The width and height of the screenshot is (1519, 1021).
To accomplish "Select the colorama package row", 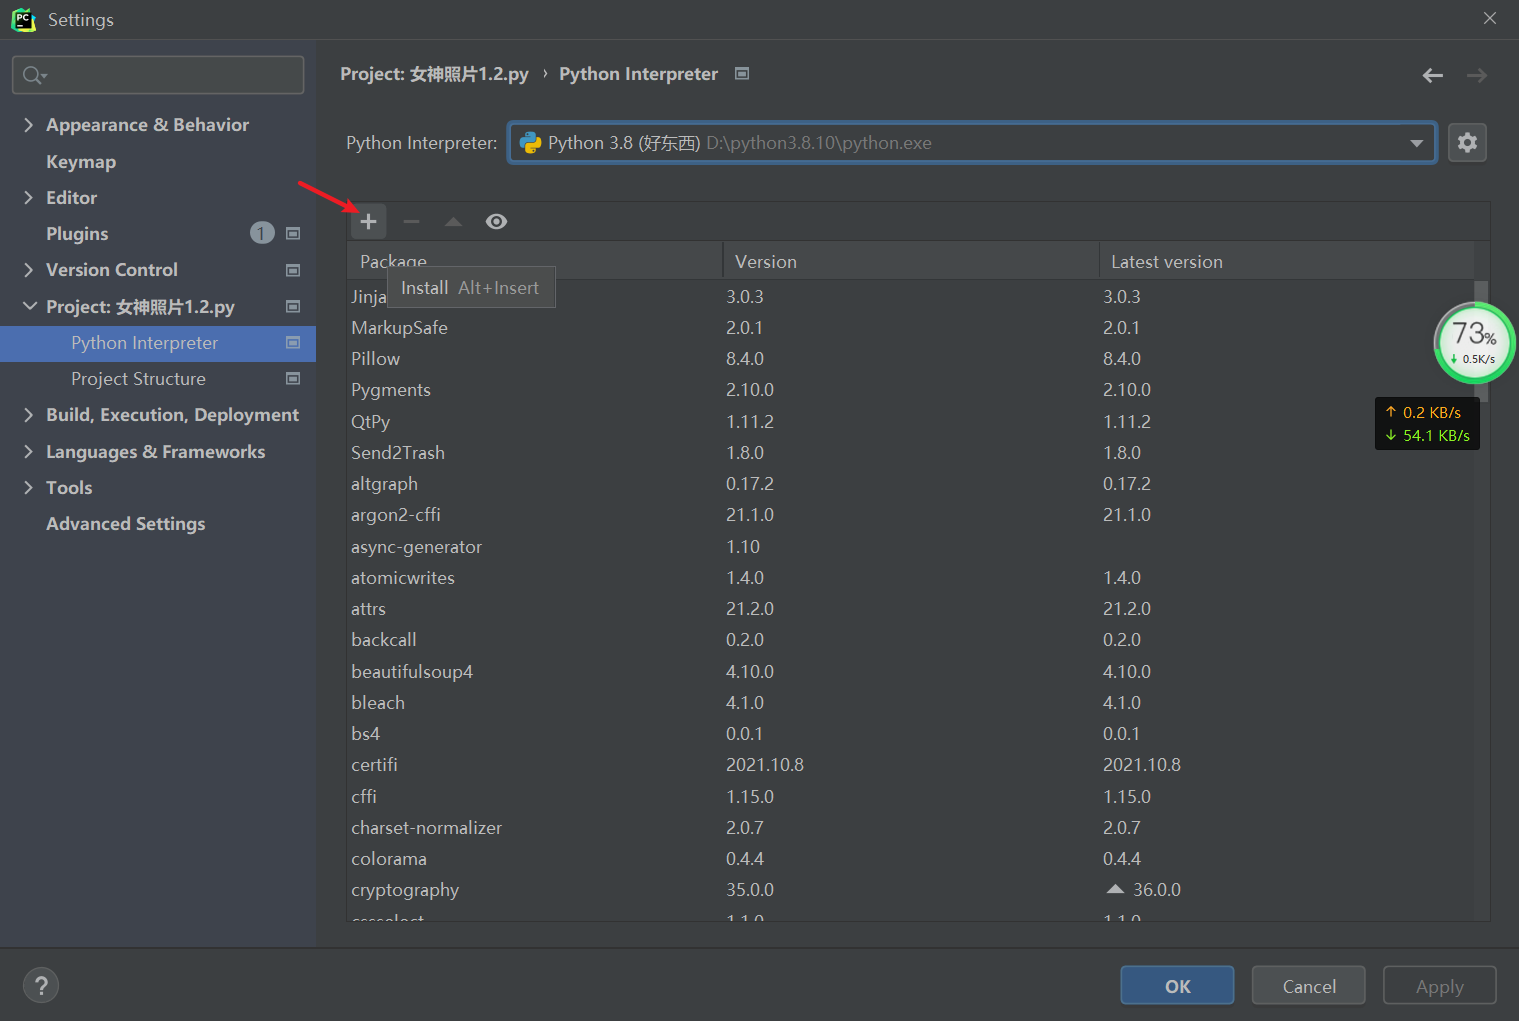I will pos(910,859).
